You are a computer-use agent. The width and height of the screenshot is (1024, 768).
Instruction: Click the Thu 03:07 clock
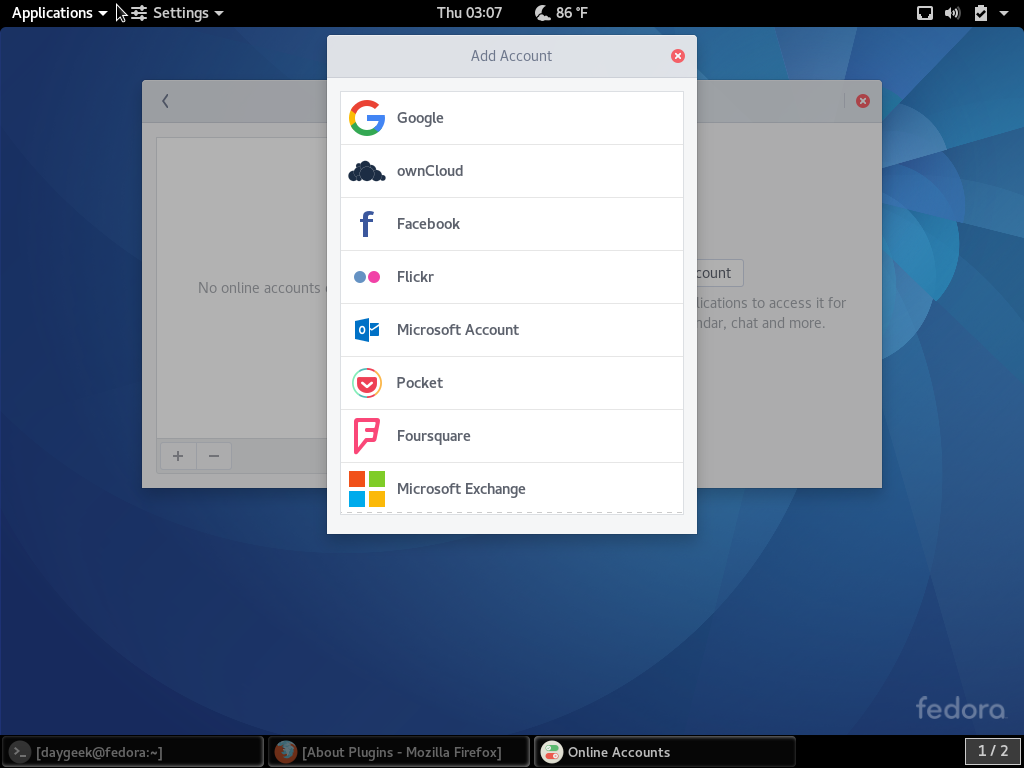(469, 13)
